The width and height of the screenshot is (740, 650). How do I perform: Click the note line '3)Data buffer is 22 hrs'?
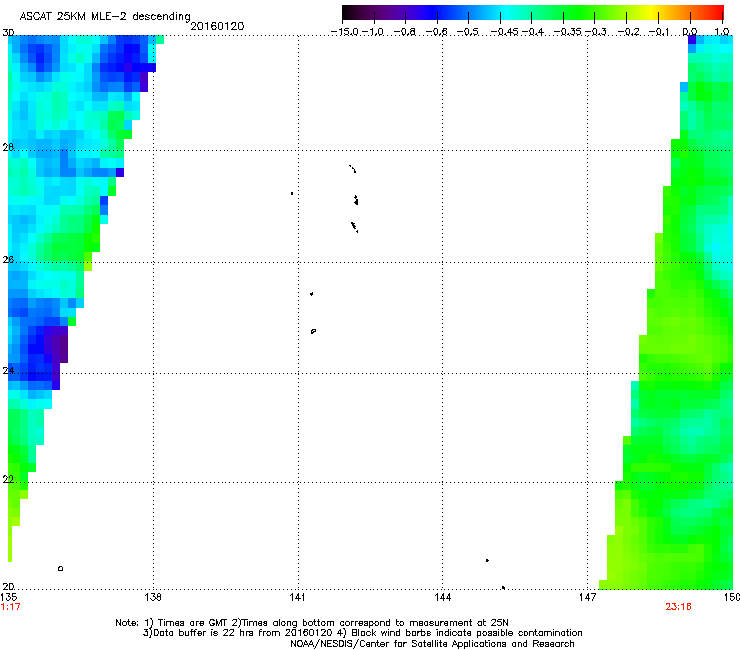(x=362, y=633)
